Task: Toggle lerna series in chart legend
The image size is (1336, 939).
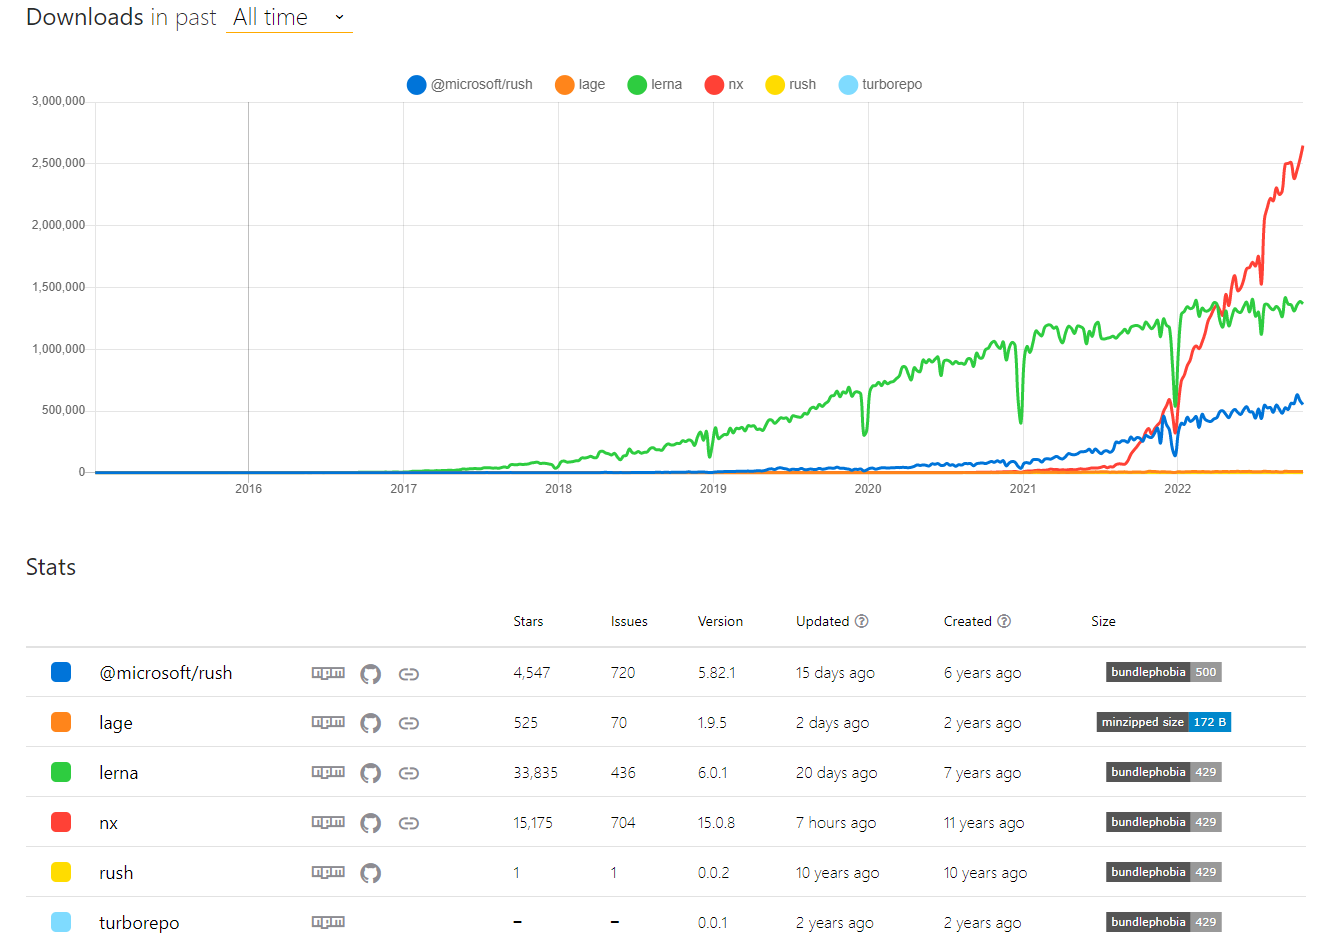Action: coord(655,85)
